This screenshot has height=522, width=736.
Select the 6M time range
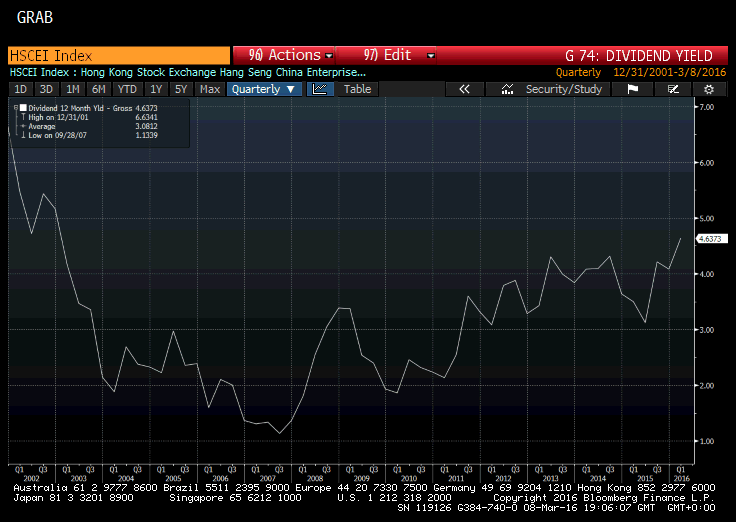tap(98, 89)
